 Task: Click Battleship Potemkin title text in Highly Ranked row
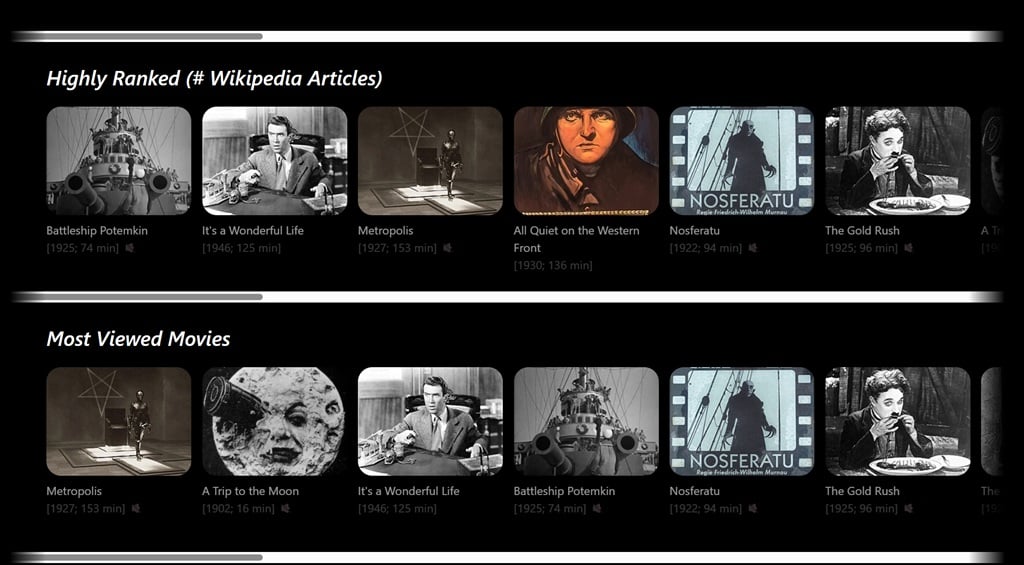pos(97,231)
